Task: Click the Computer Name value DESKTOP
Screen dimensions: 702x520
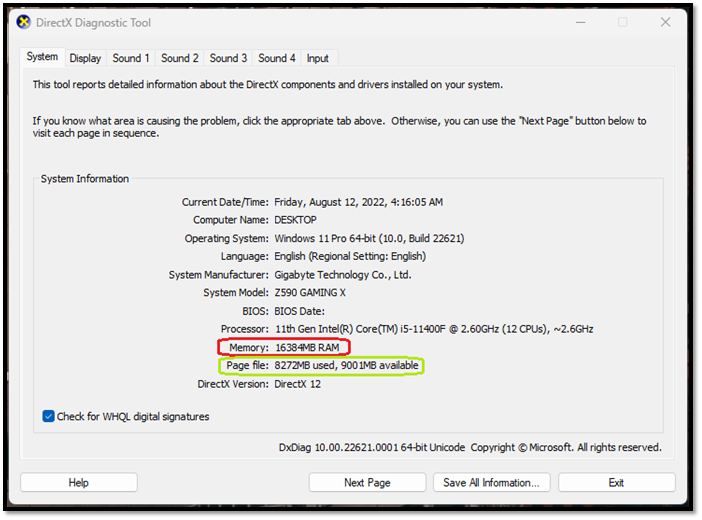Action: [295, 220]
